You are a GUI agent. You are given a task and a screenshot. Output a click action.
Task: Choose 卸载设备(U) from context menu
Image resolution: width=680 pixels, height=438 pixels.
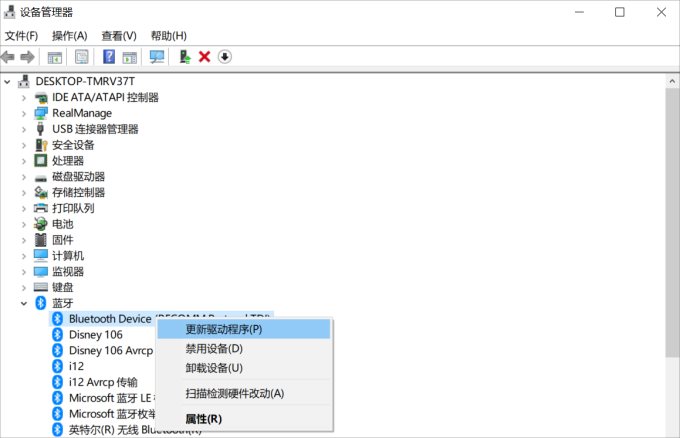[244, 368]
